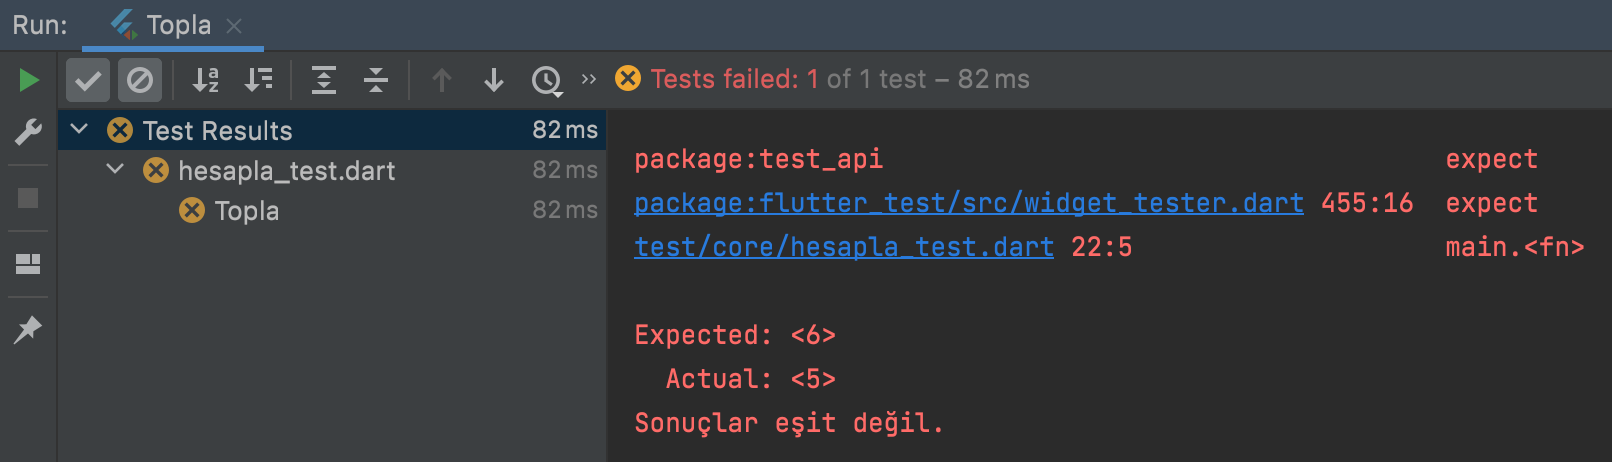Open wrench settings icon in sidebar

[28, 132]
